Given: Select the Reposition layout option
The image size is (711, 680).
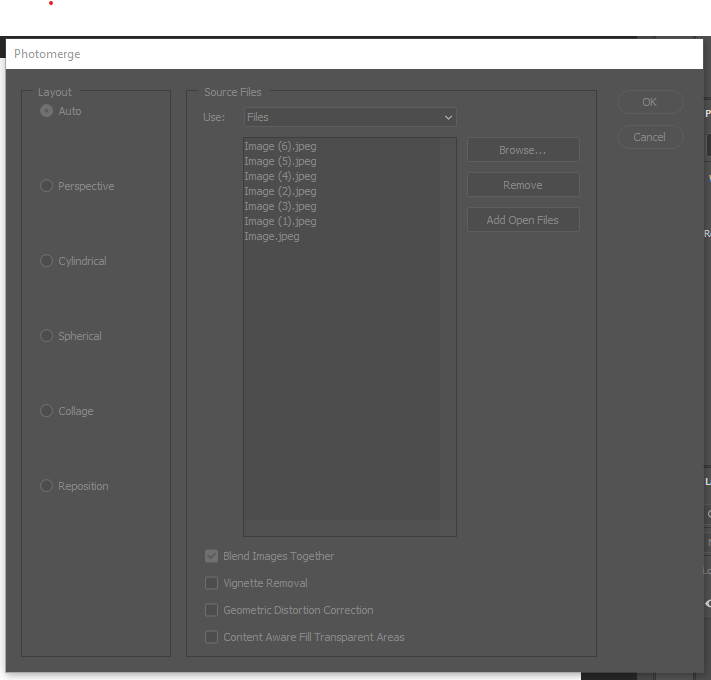Looking at the screenshot, I should (x=47, y=486).
